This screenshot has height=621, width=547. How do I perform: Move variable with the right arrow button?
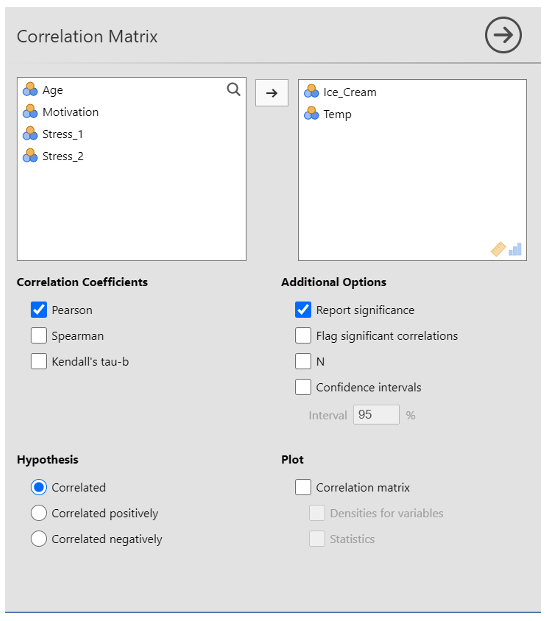[x=272, y=93]
